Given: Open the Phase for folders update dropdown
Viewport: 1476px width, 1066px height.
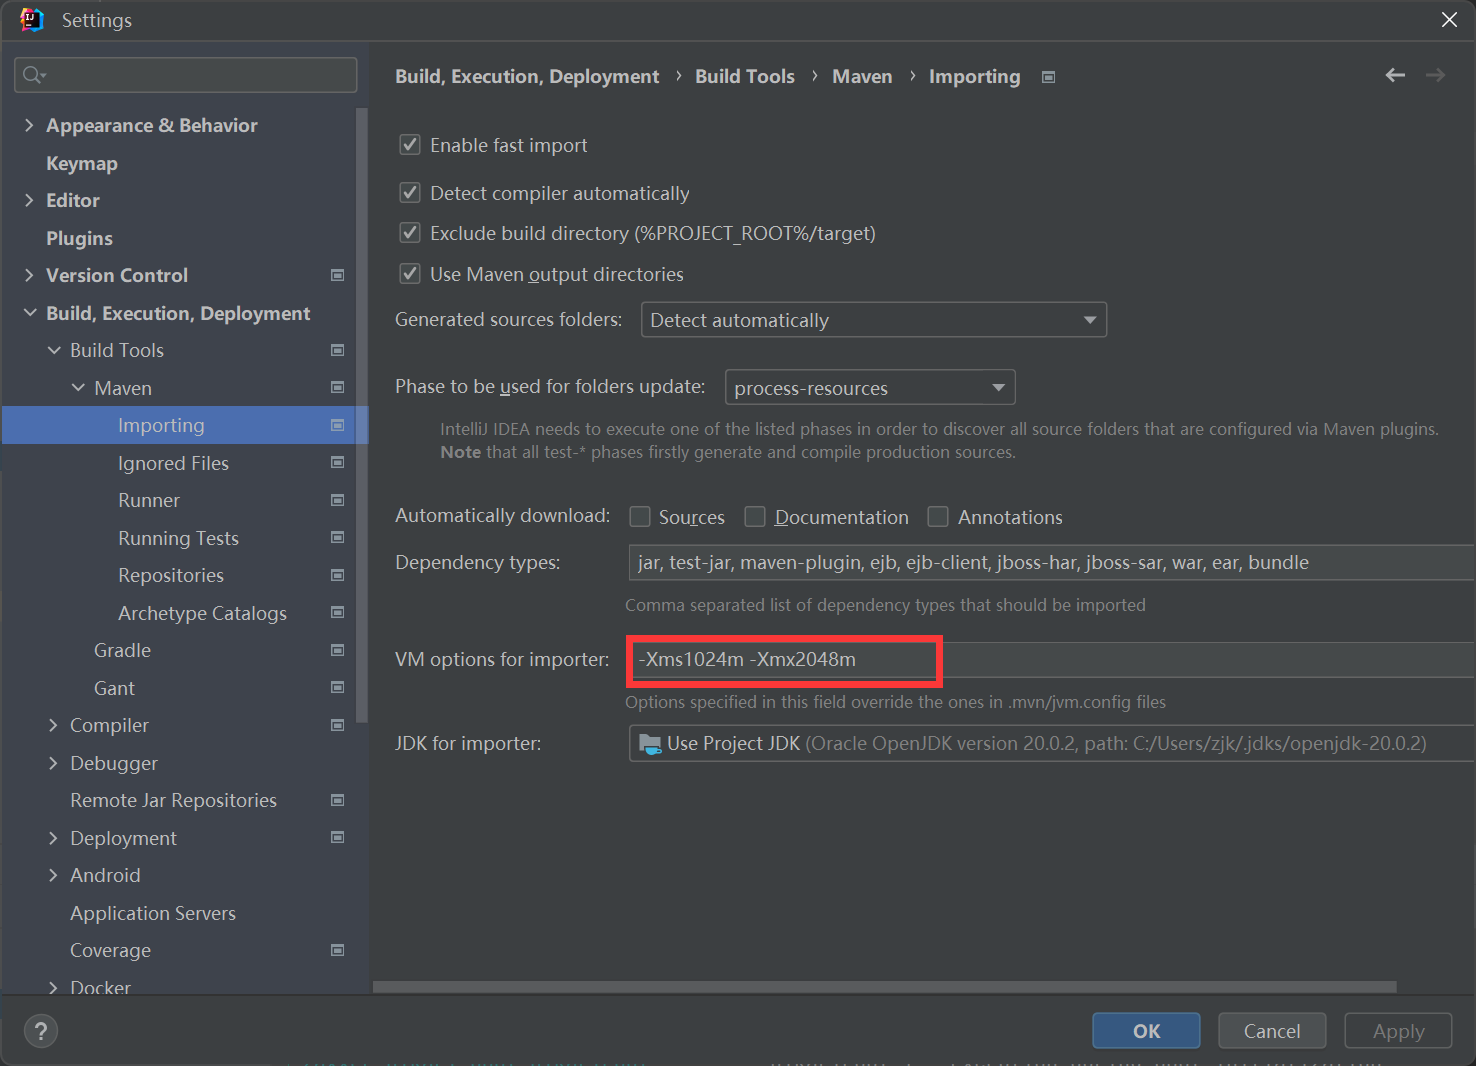Looking at the screenshot, I should [869, 388].
